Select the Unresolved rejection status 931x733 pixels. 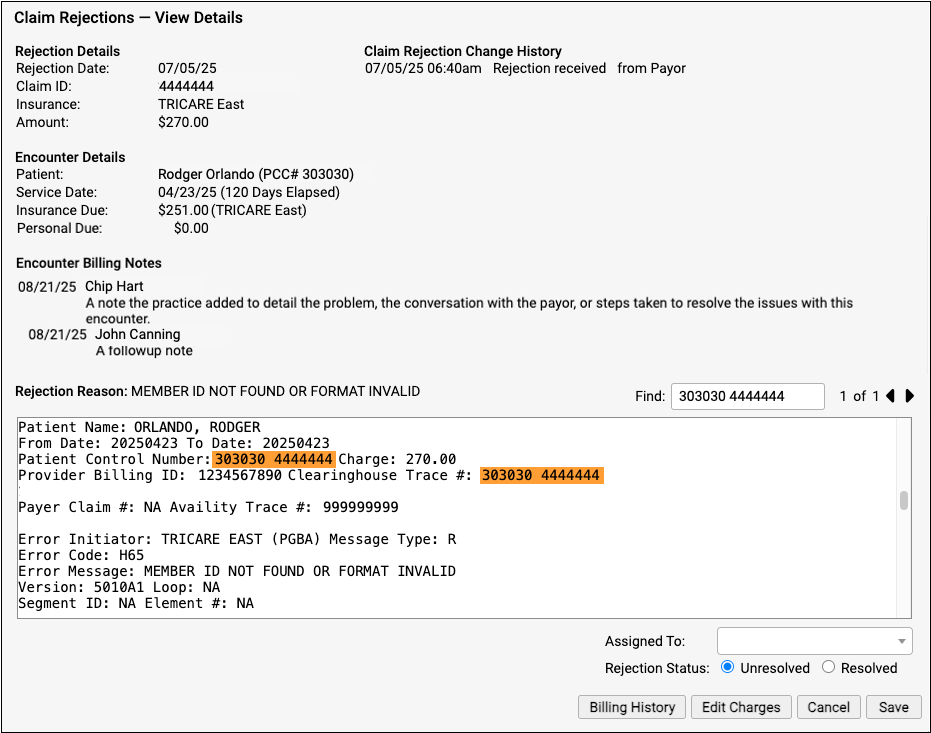point(727,667)
